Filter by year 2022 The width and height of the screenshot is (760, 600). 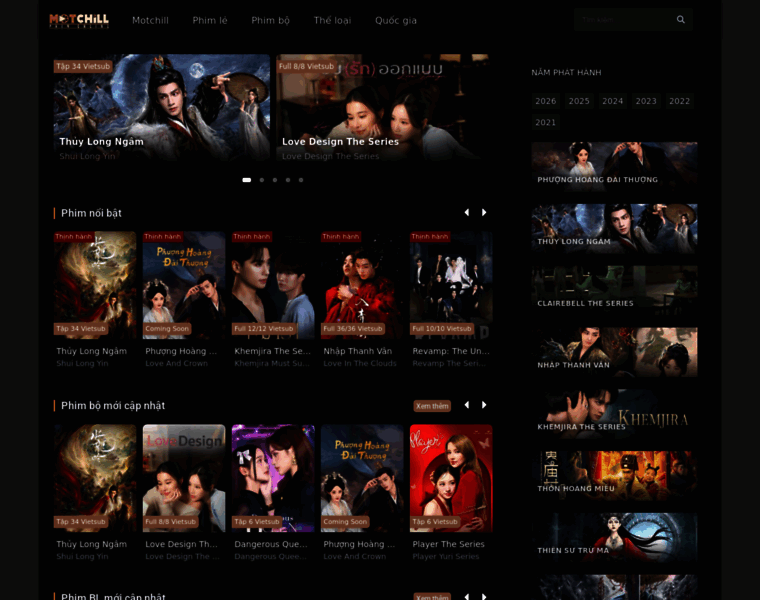(x=680, y=101)
